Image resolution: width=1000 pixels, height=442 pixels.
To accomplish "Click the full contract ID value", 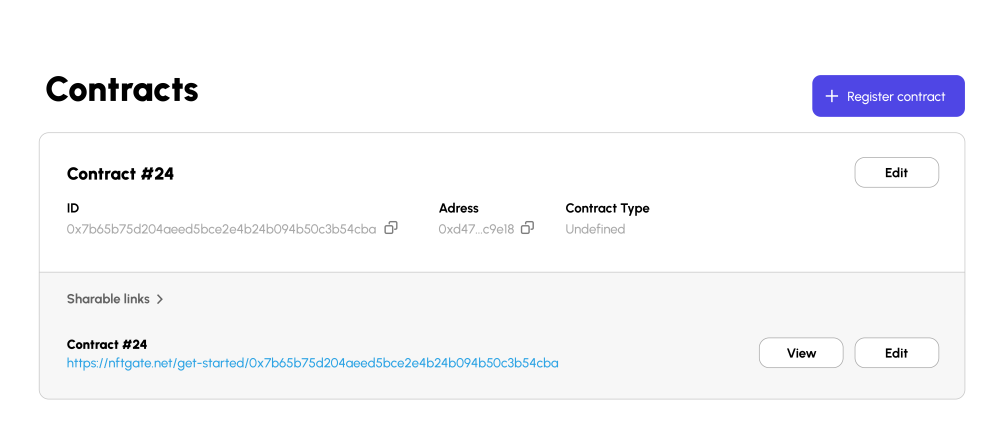I will pos(221,229).
